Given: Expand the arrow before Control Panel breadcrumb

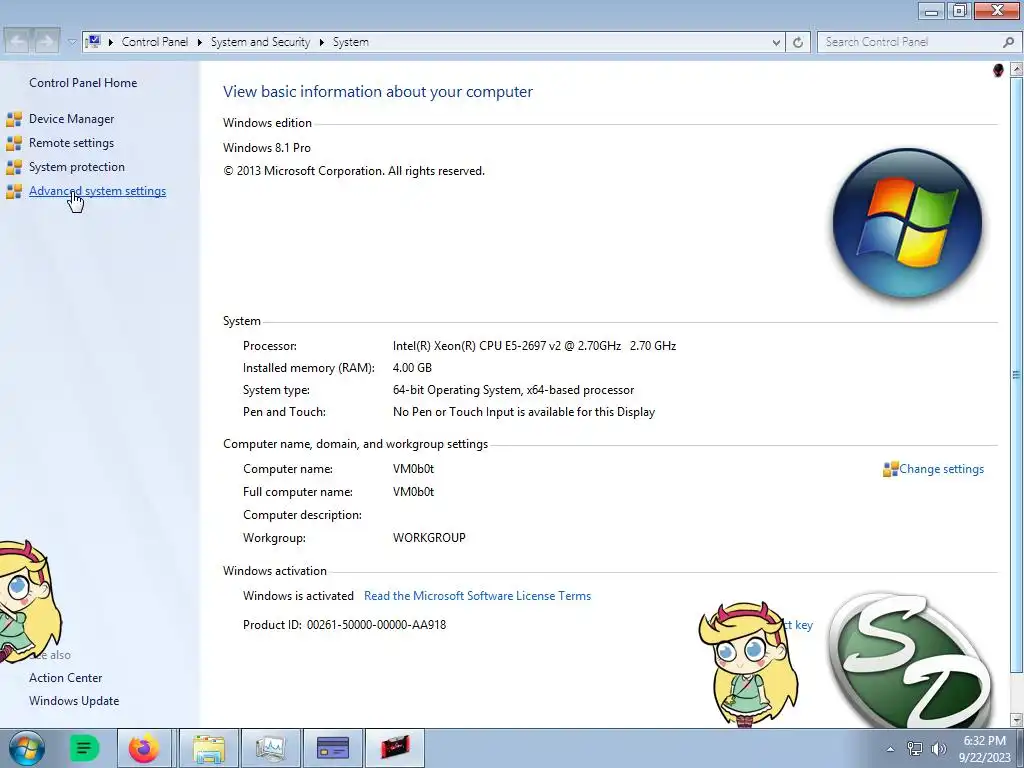Looking at the screenshot, I should click(110, 42).
